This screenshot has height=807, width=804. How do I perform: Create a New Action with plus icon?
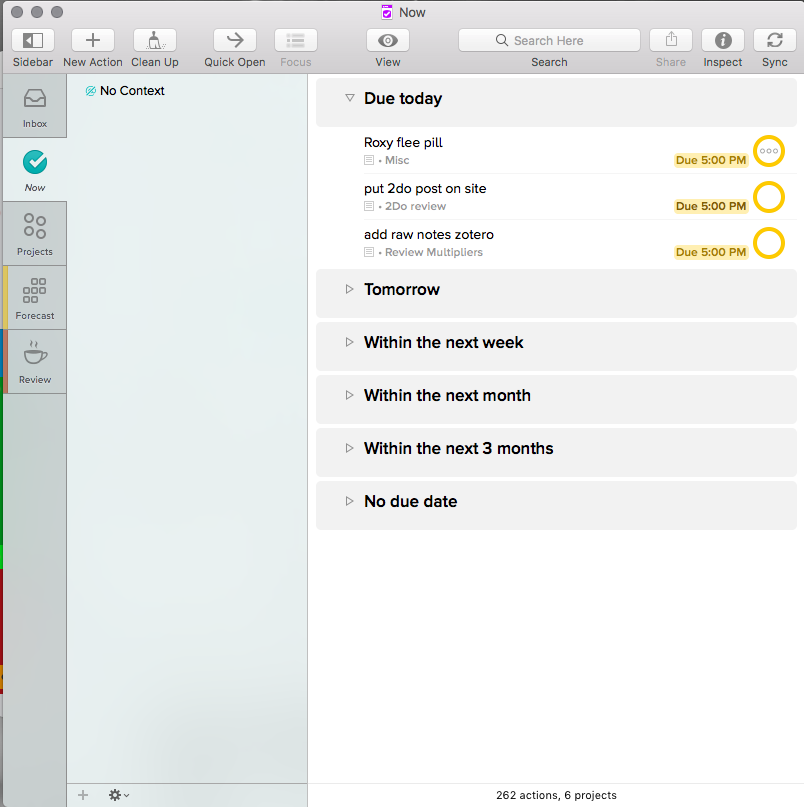pyautogui.click(x=93, y=41)
